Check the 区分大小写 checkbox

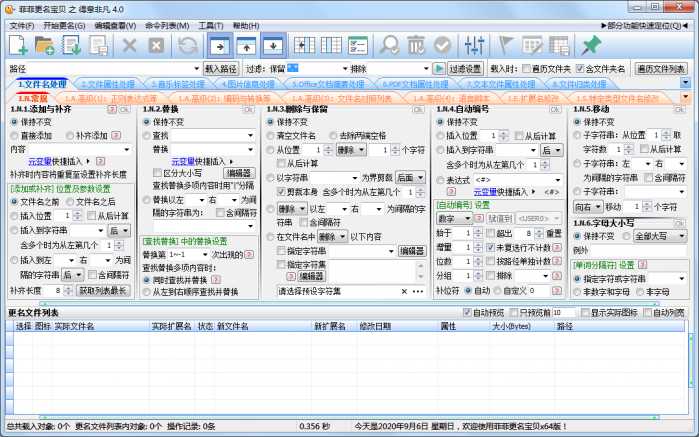click(x=157, y=172)
